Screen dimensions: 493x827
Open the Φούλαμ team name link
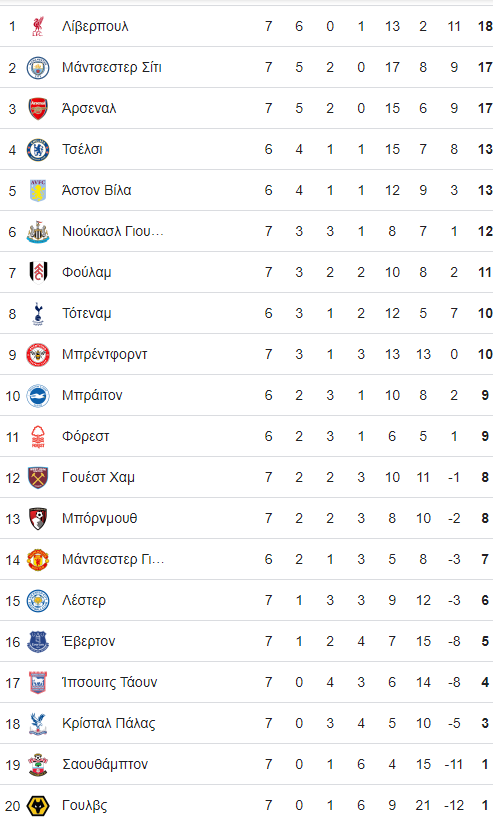87,273
